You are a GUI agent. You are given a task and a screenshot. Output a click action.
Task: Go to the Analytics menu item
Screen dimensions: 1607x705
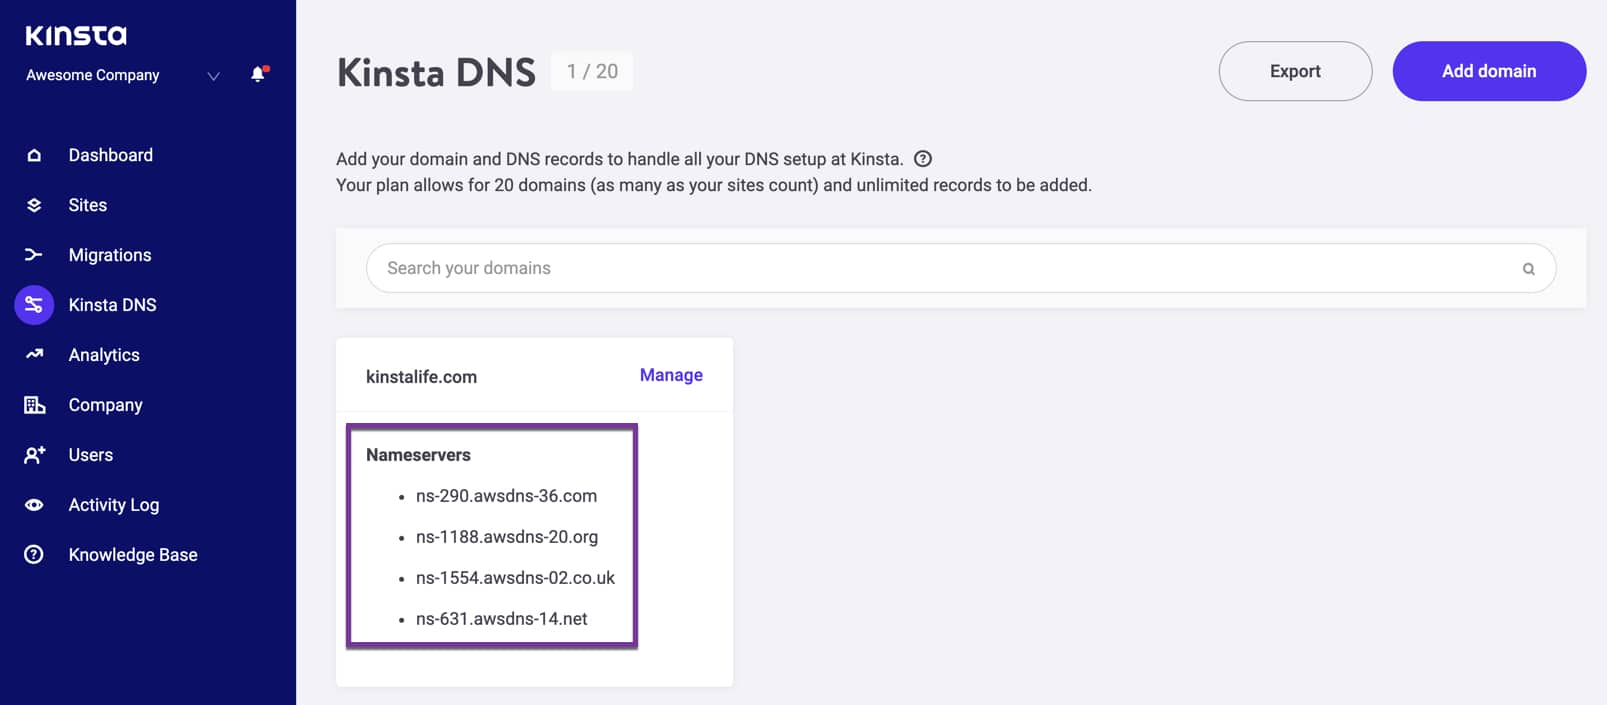pos(104,355)
